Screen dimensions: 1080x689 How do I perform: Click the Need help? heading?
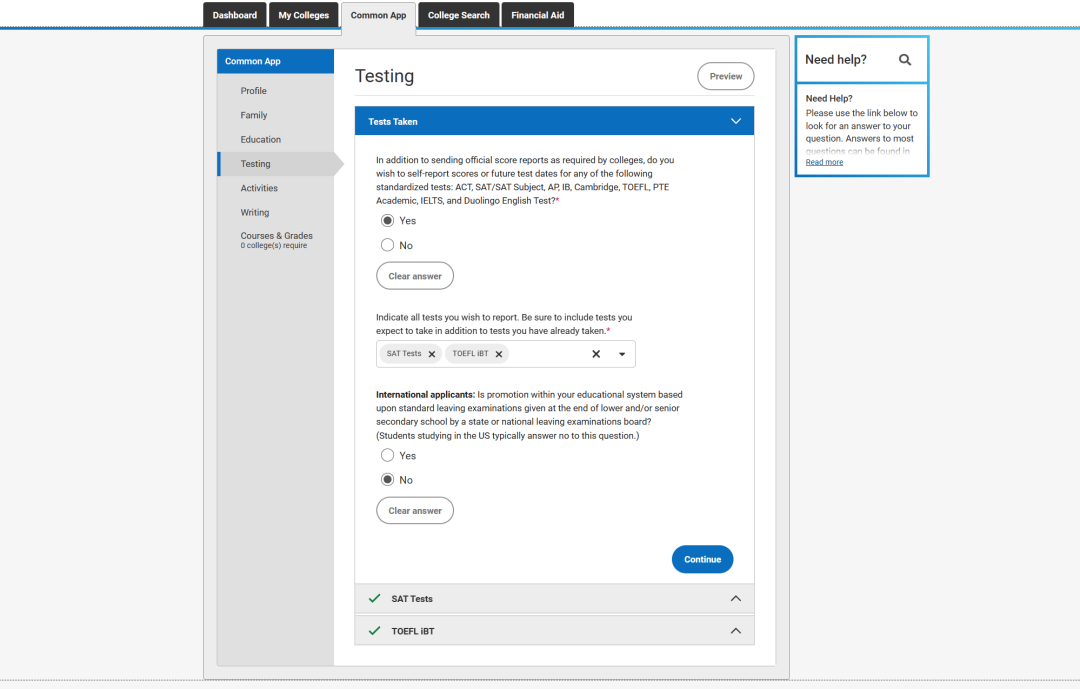[835, 60]
